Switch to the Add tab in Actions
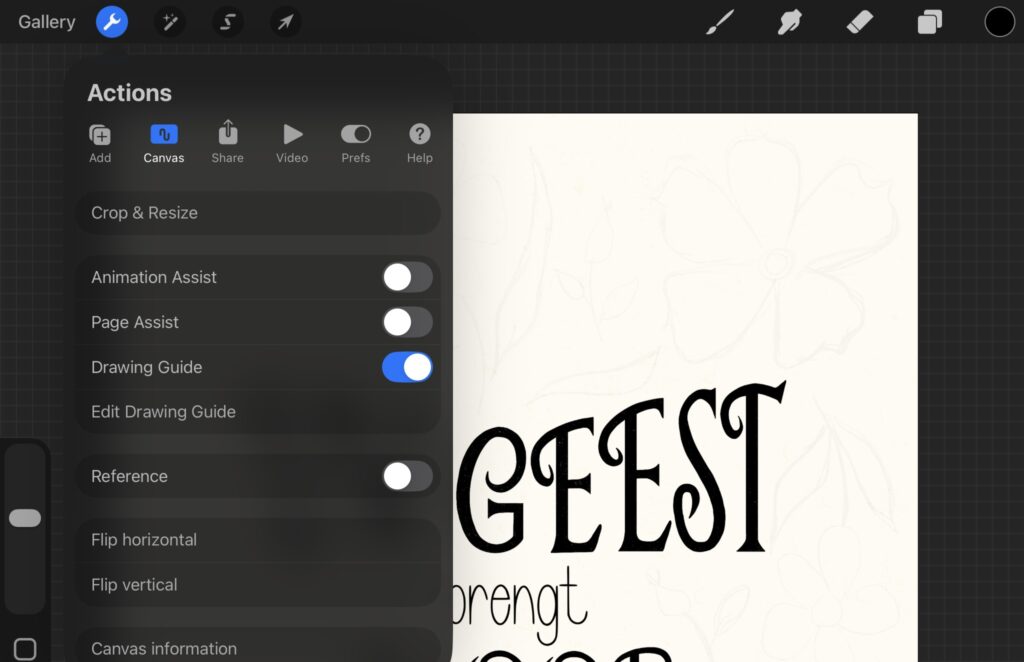 [x=100, y=143]
